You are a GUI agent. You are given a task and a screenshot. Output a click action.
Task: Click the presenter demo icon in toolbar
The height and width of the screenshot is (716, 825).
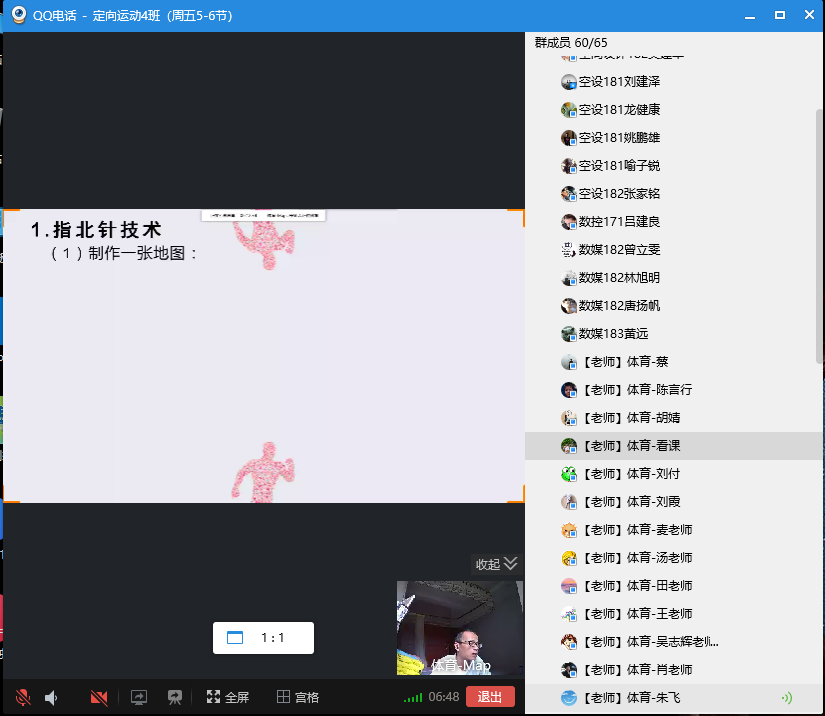tap(175, 697)
